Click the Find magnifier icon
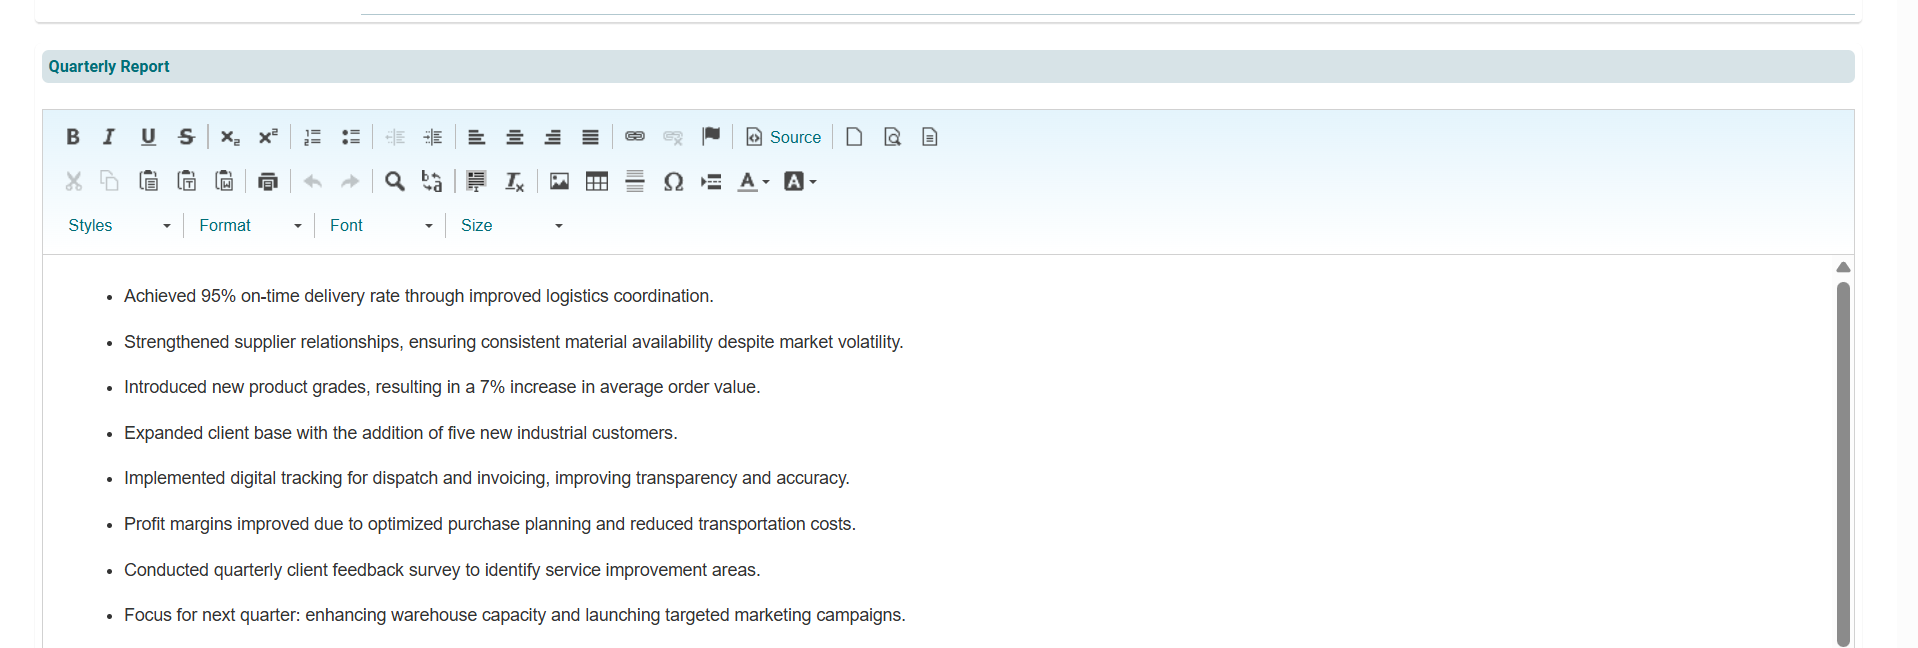This screenshot has width=1918, height=648. 395,181
